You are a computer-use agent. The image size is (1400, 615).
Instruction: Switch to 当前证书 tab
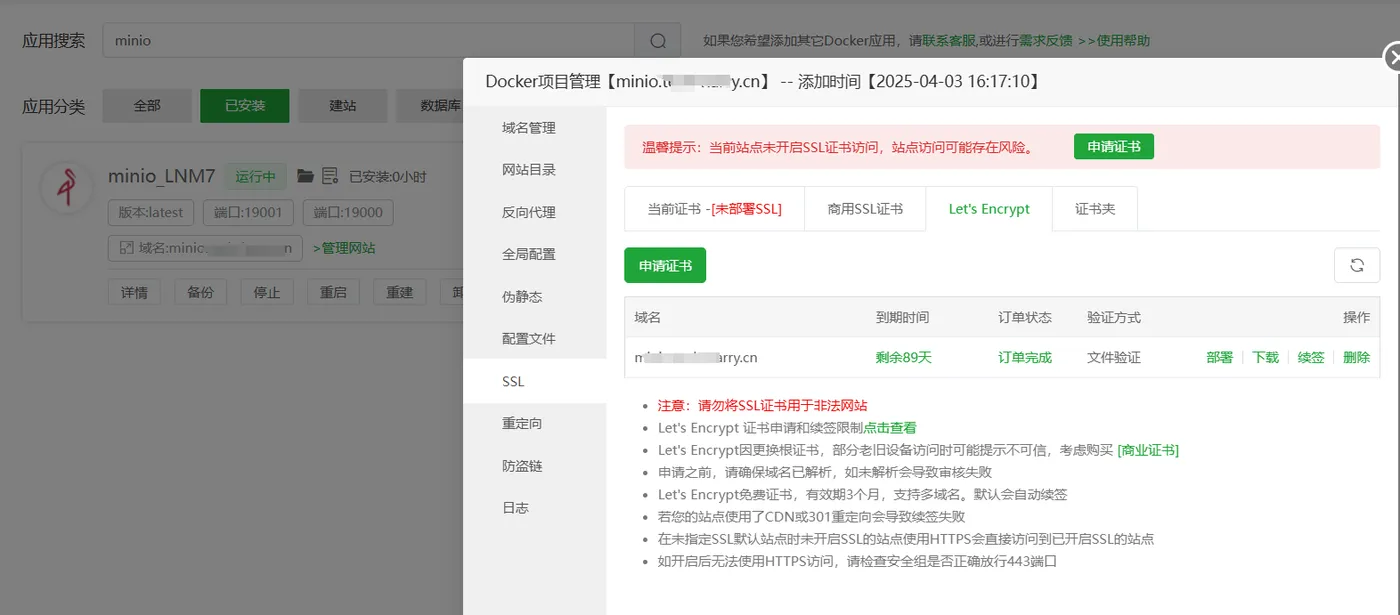coord(714,209)
